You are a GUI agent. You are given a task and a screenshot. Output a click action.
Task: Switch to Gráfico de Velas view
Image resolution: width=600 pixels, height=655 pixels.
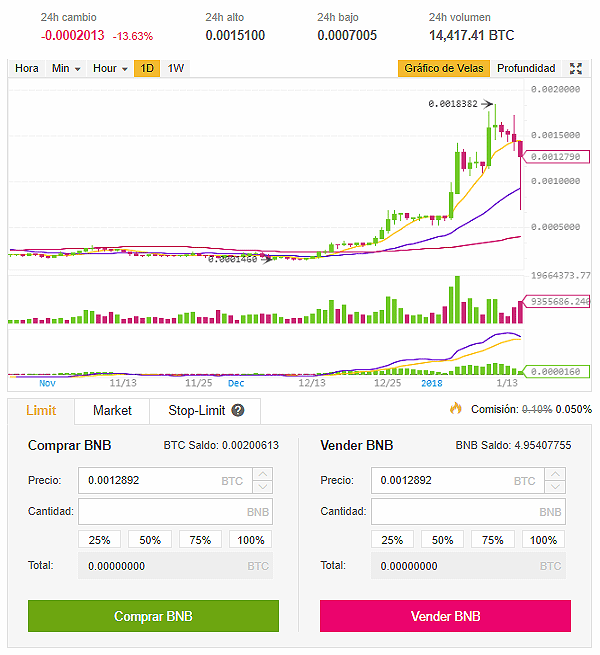pyautogui.click(x=444, y=69)
